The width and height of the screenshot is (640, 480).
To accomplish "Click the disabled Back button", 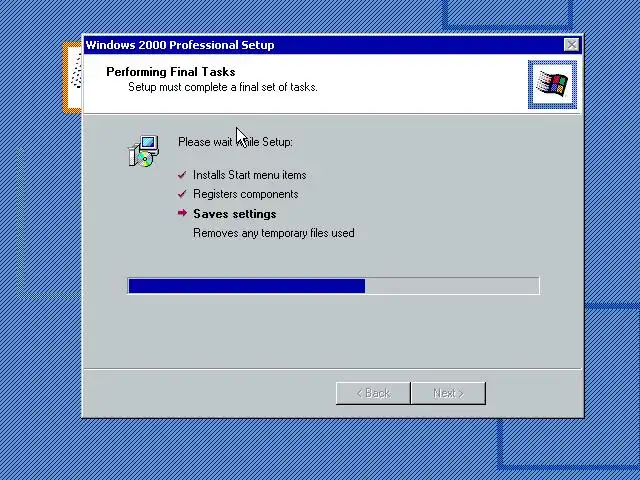I will tap(373, 393).
